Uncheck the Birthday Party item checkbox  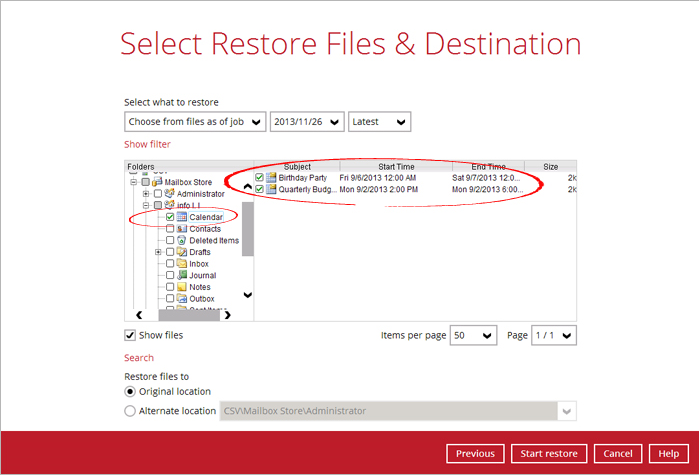pyautogui.click(x=260, y=177)
